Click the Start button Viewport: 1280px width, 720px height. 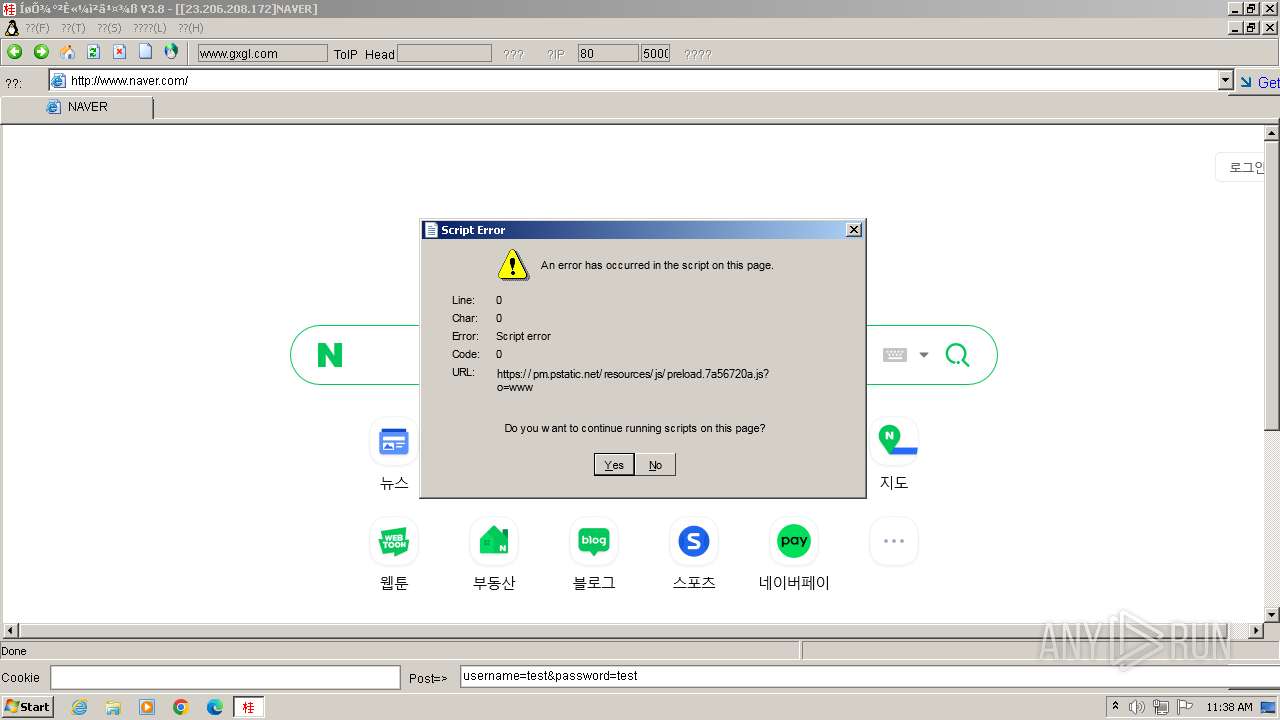tap(28, 707)
